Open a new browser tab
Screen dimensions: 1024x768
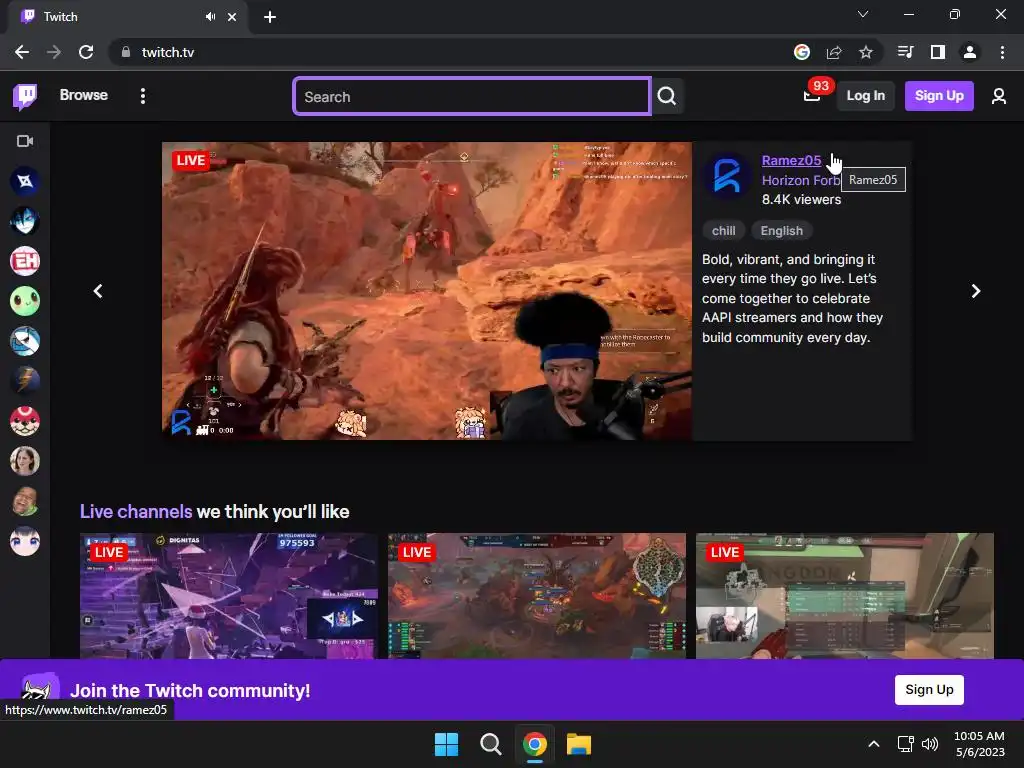[270, 17]
